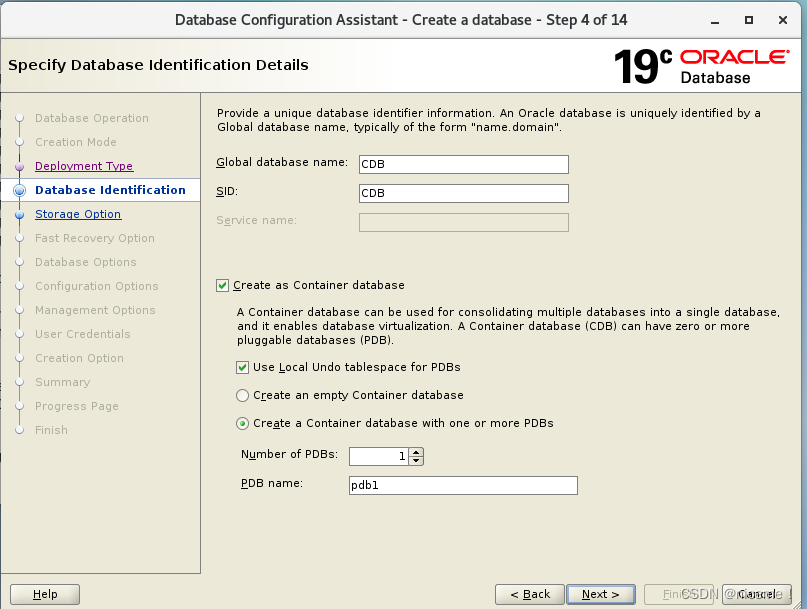Click Creation Mode step label
This screenshot has height=609, width=807.
(76, 142)
